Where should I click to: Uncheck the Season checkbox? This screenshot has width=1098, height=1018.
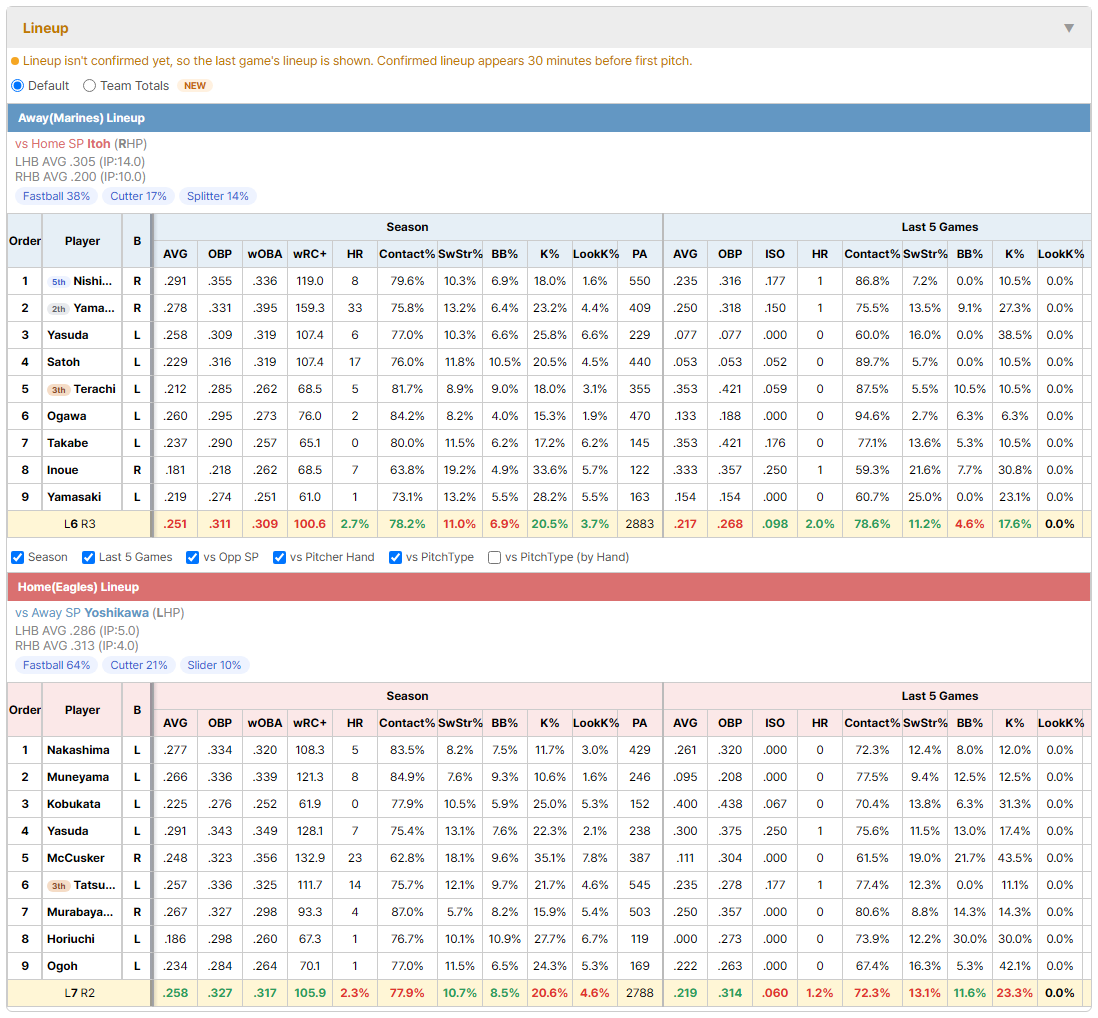18,557
